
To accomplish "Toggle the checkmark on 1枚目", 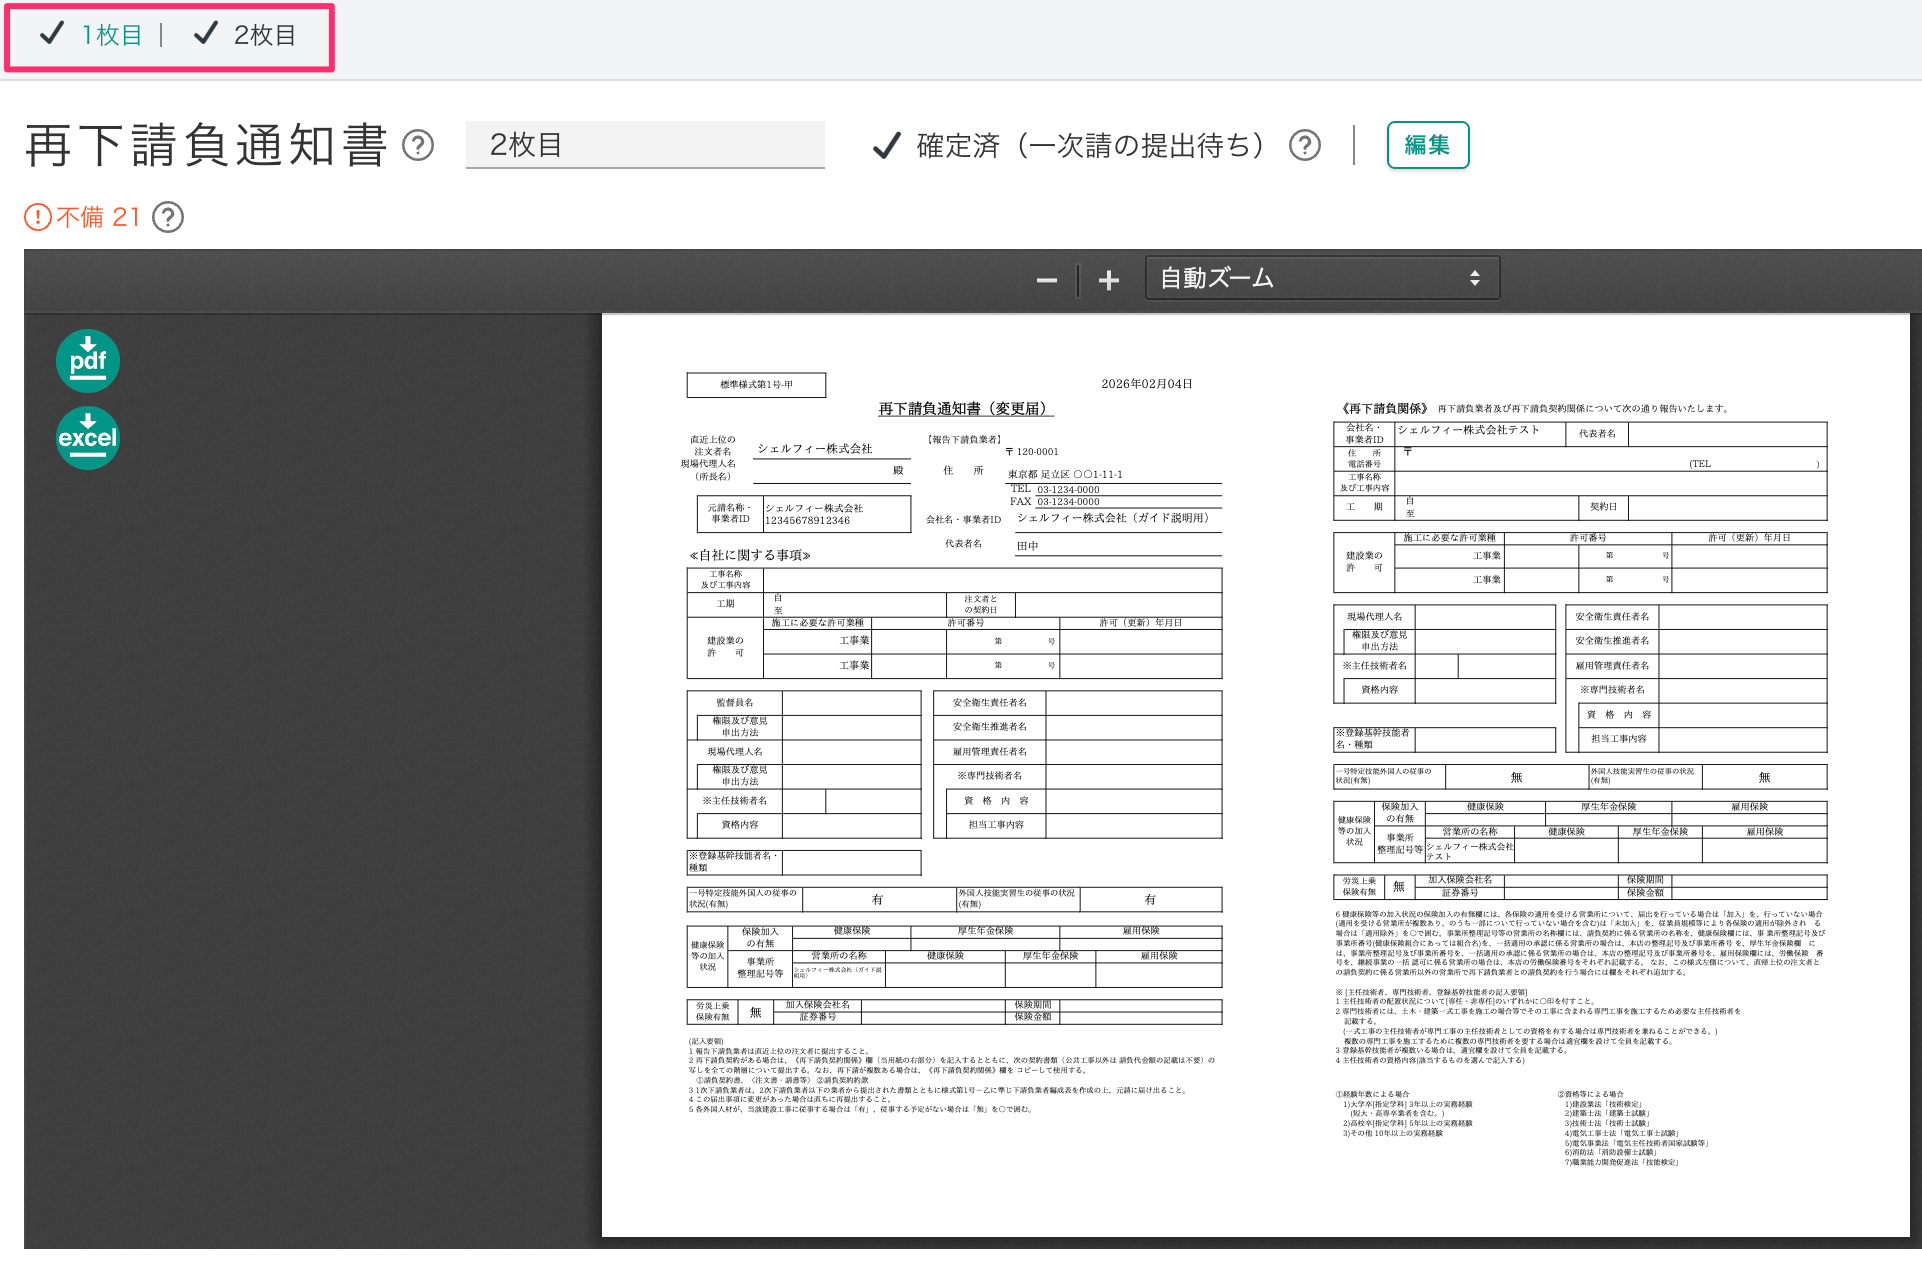I will [x=50, y=34].
